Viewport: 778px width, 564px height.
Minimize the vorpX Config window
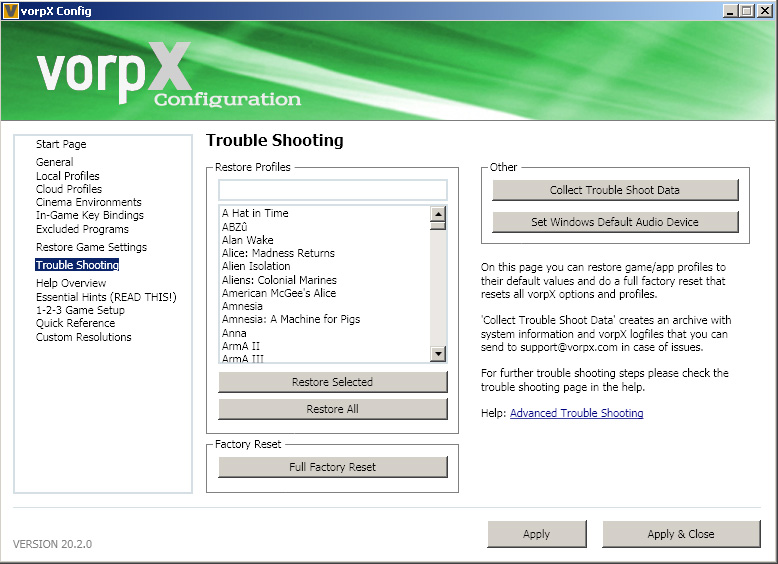coord(729,11)
